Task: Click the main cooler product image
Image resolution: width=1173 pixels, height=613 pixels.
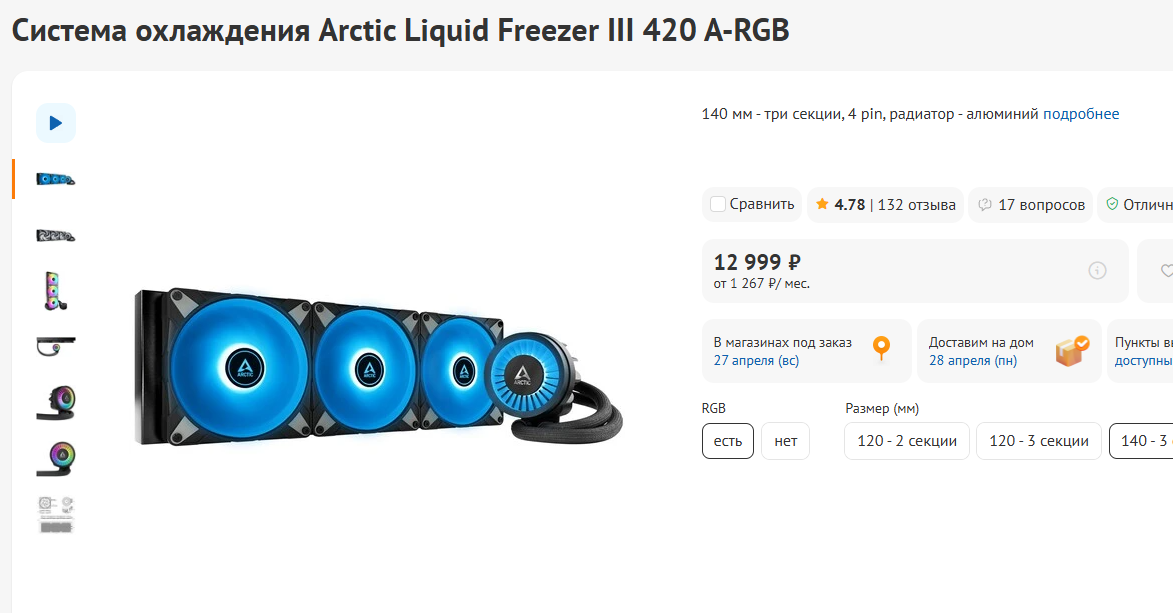Action: 379,367
